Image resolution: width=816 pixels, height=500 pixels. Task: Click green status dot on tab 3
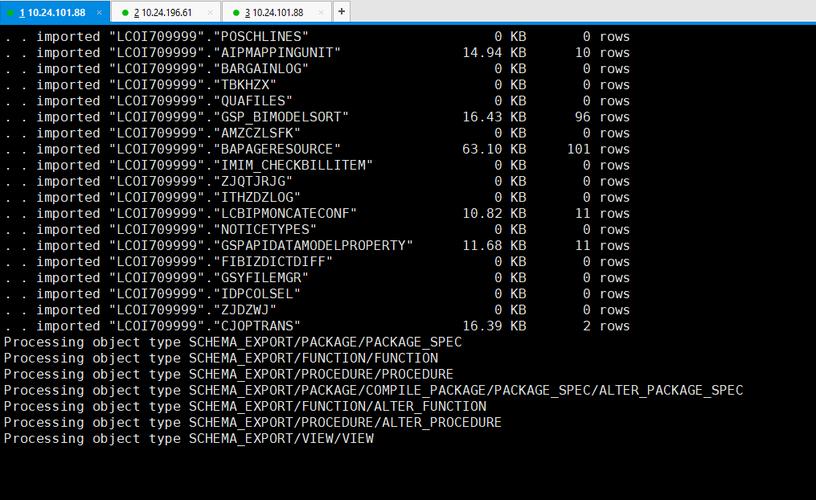click(x=236, y=13)
